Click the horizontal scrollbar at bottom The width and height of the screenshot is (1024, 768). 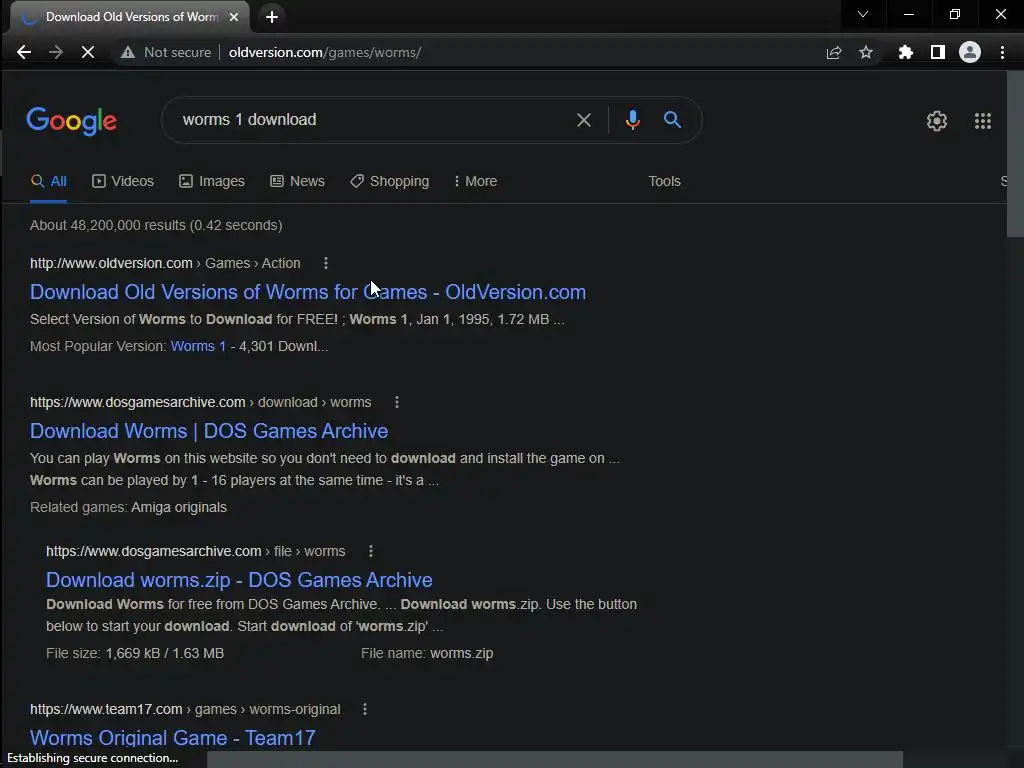(x=555, y=760)
